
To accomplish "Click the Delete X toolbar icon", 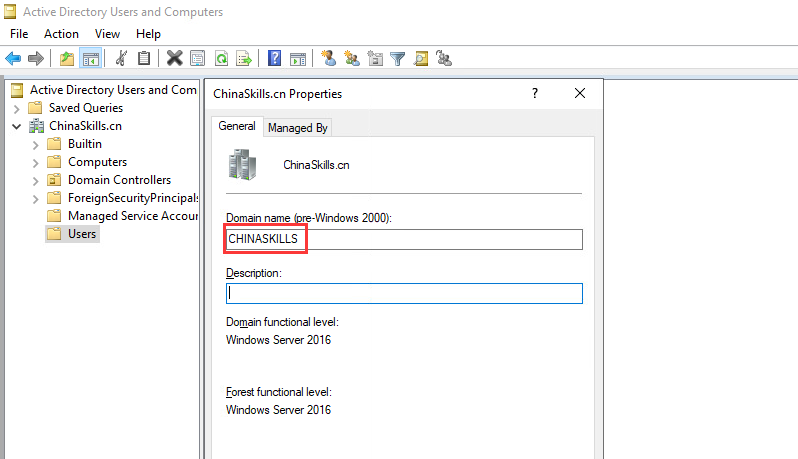I will coord(174,59).
